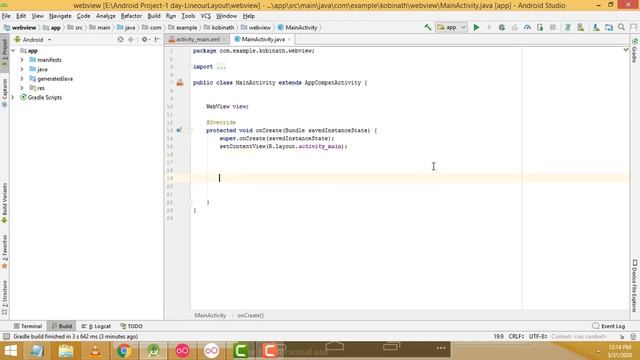Click the CRLF line separator status entry
The width and height of the screenshot is (640, 360).
tap(516, 336)
